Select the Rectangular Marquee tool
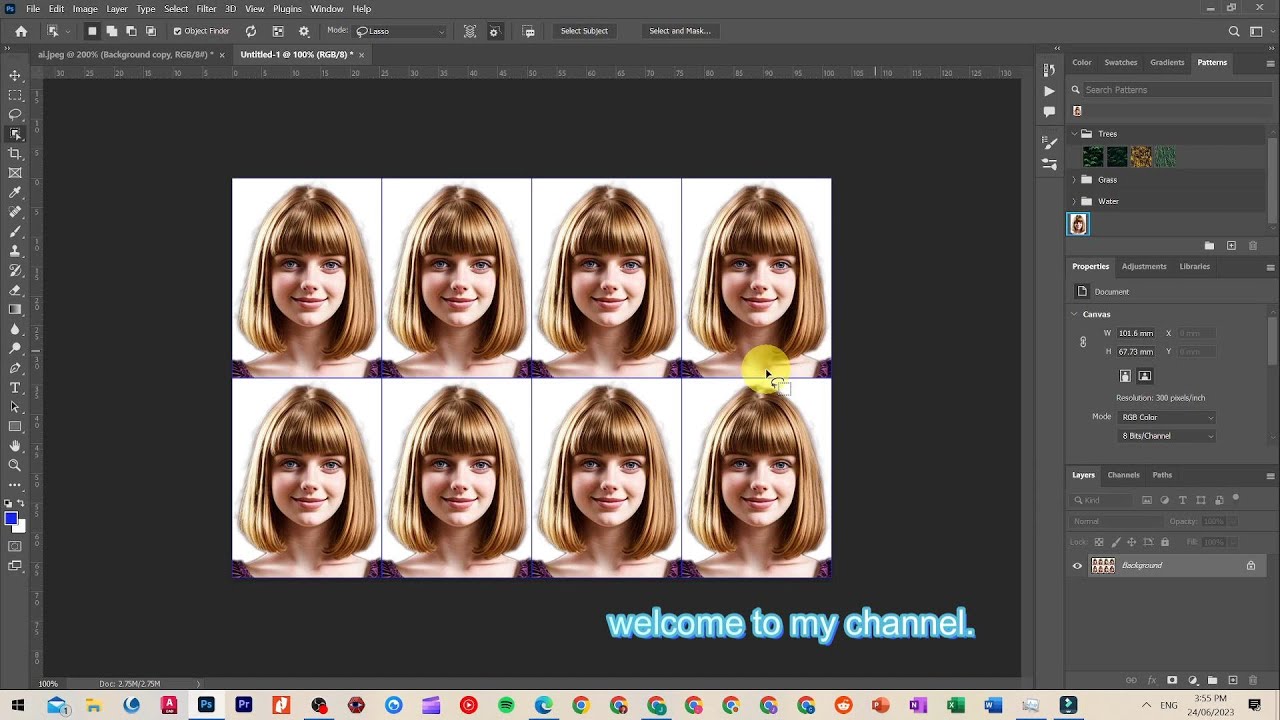The image size is (1280, 720). pyautogui.click(x=15, y=95)
